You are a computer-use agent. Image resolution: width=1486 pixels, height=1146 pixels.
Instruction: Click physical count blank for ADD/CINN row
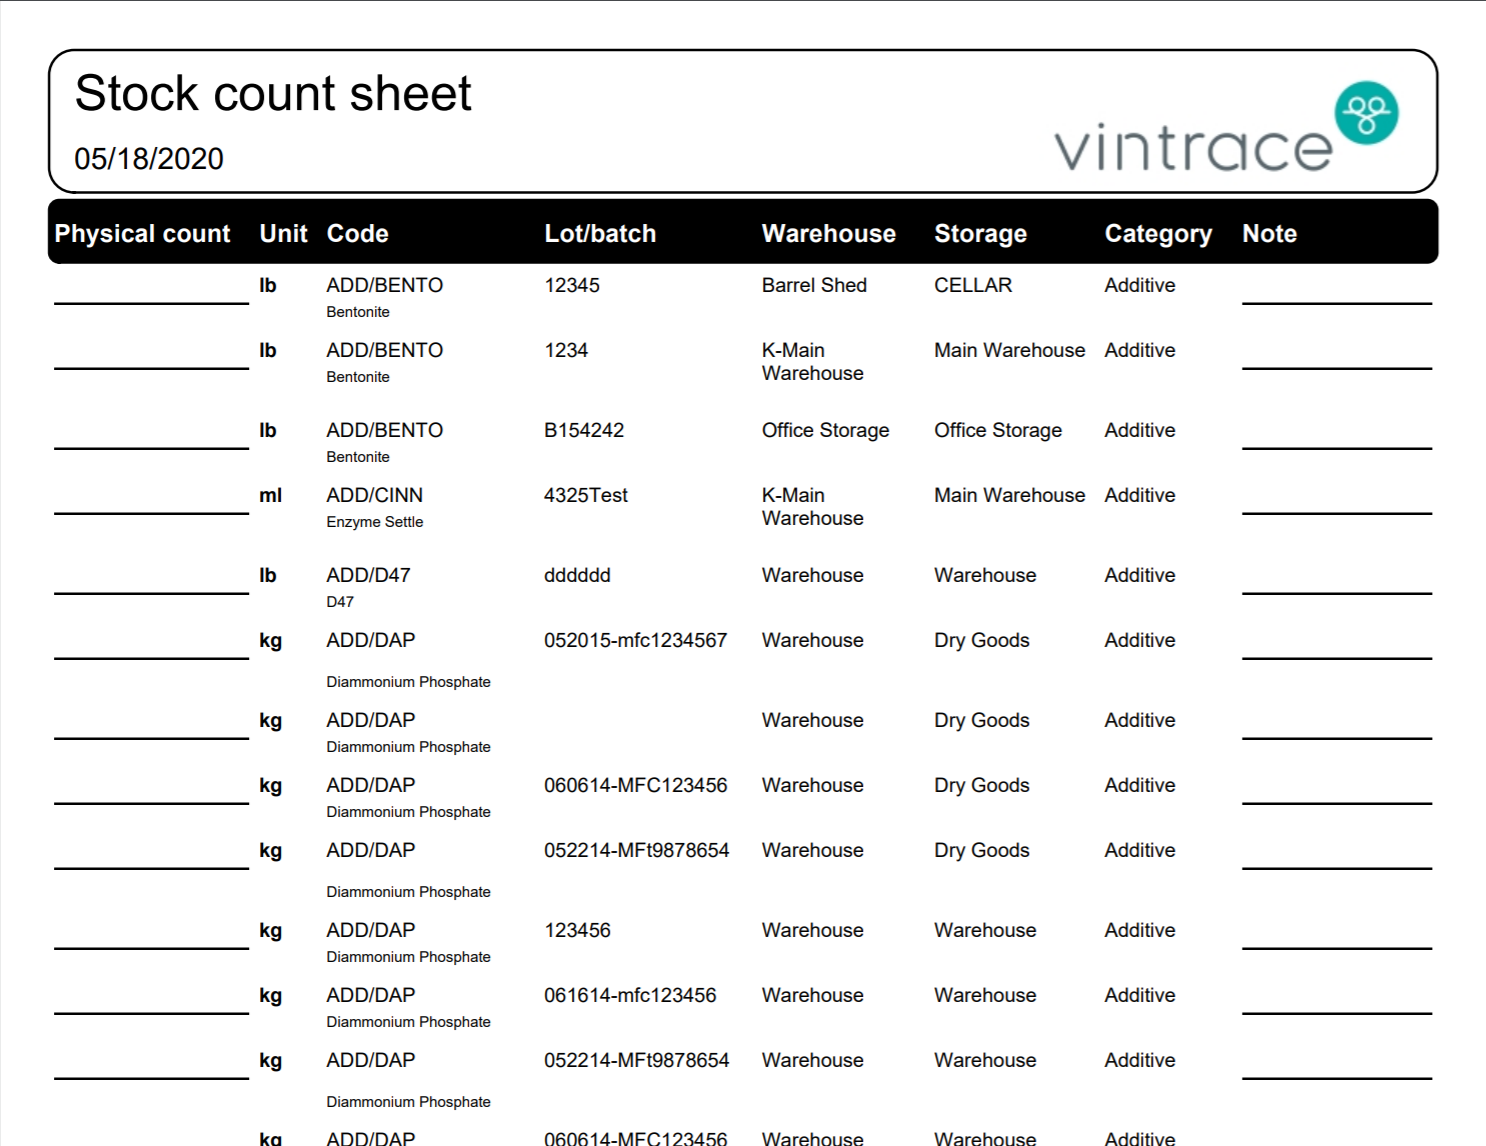(151, 502)
